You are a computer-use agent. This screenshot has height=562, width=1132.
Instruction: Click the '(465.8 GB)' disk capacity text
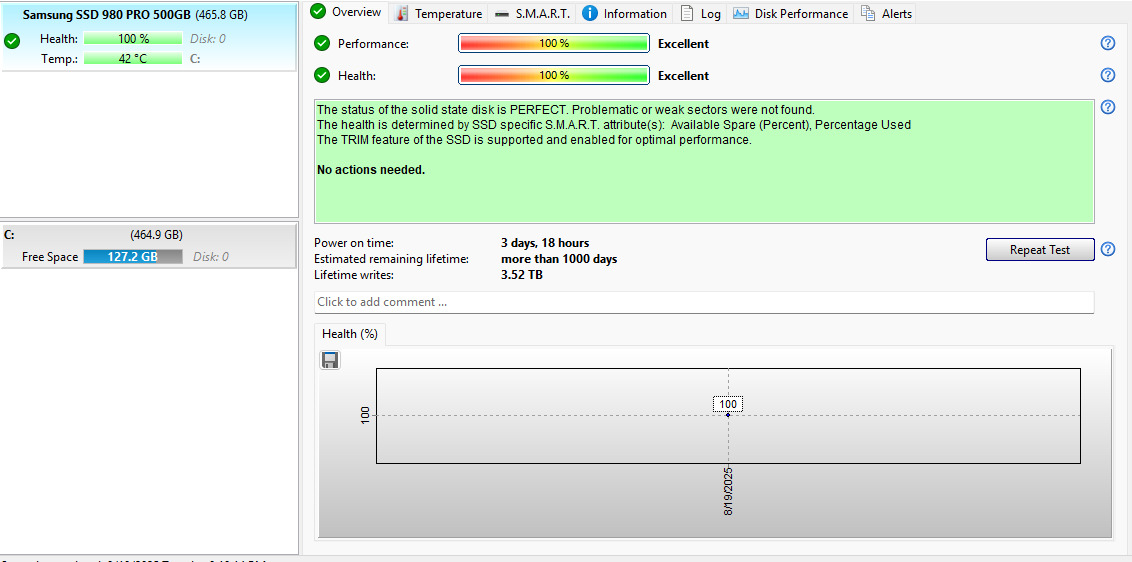coord(222,15)
